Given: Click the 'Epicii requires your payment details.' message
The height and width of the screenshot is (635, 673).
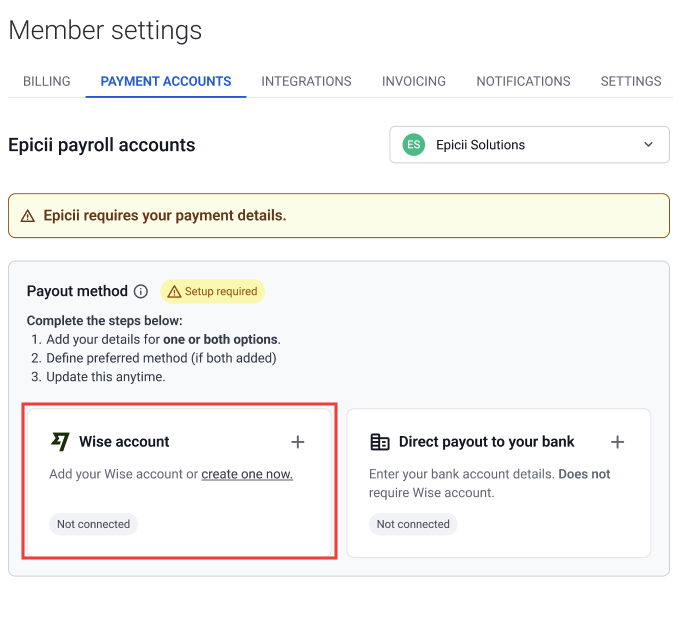Looking at the screenshot, I should 165,216.
